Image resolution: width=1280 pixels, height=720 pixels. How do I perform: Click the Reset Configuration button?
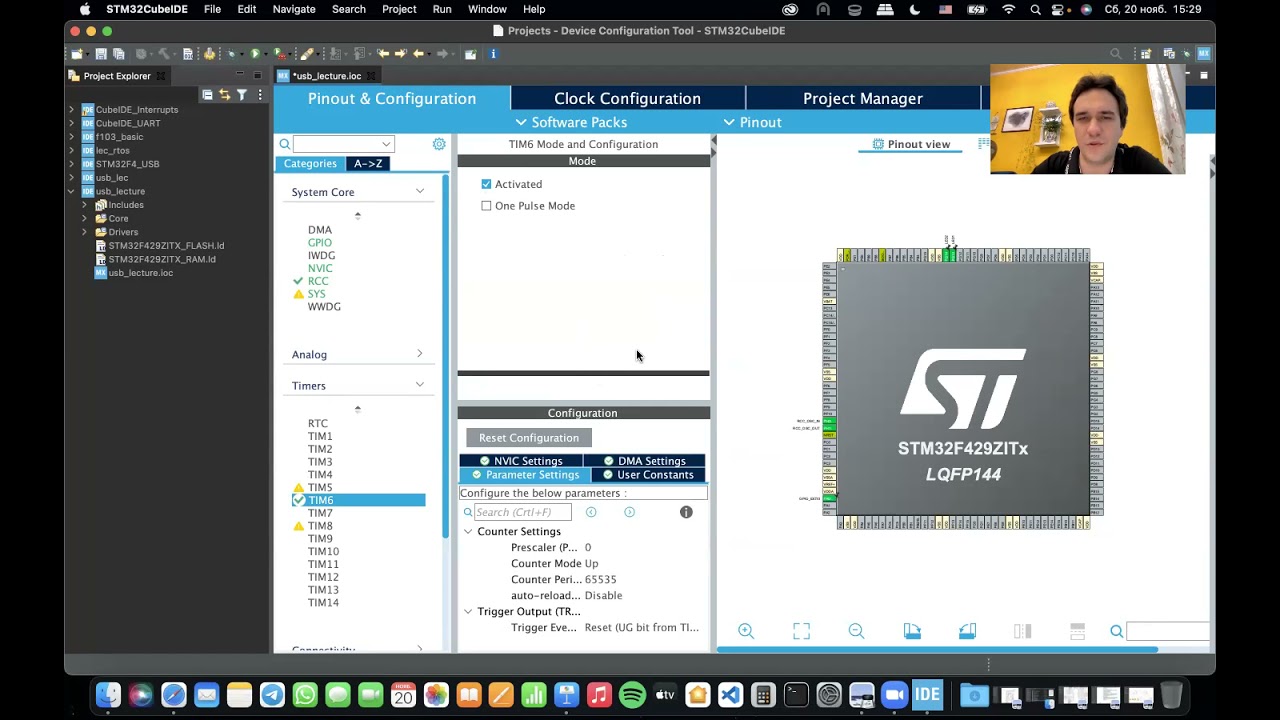click(x=529, y=438)
